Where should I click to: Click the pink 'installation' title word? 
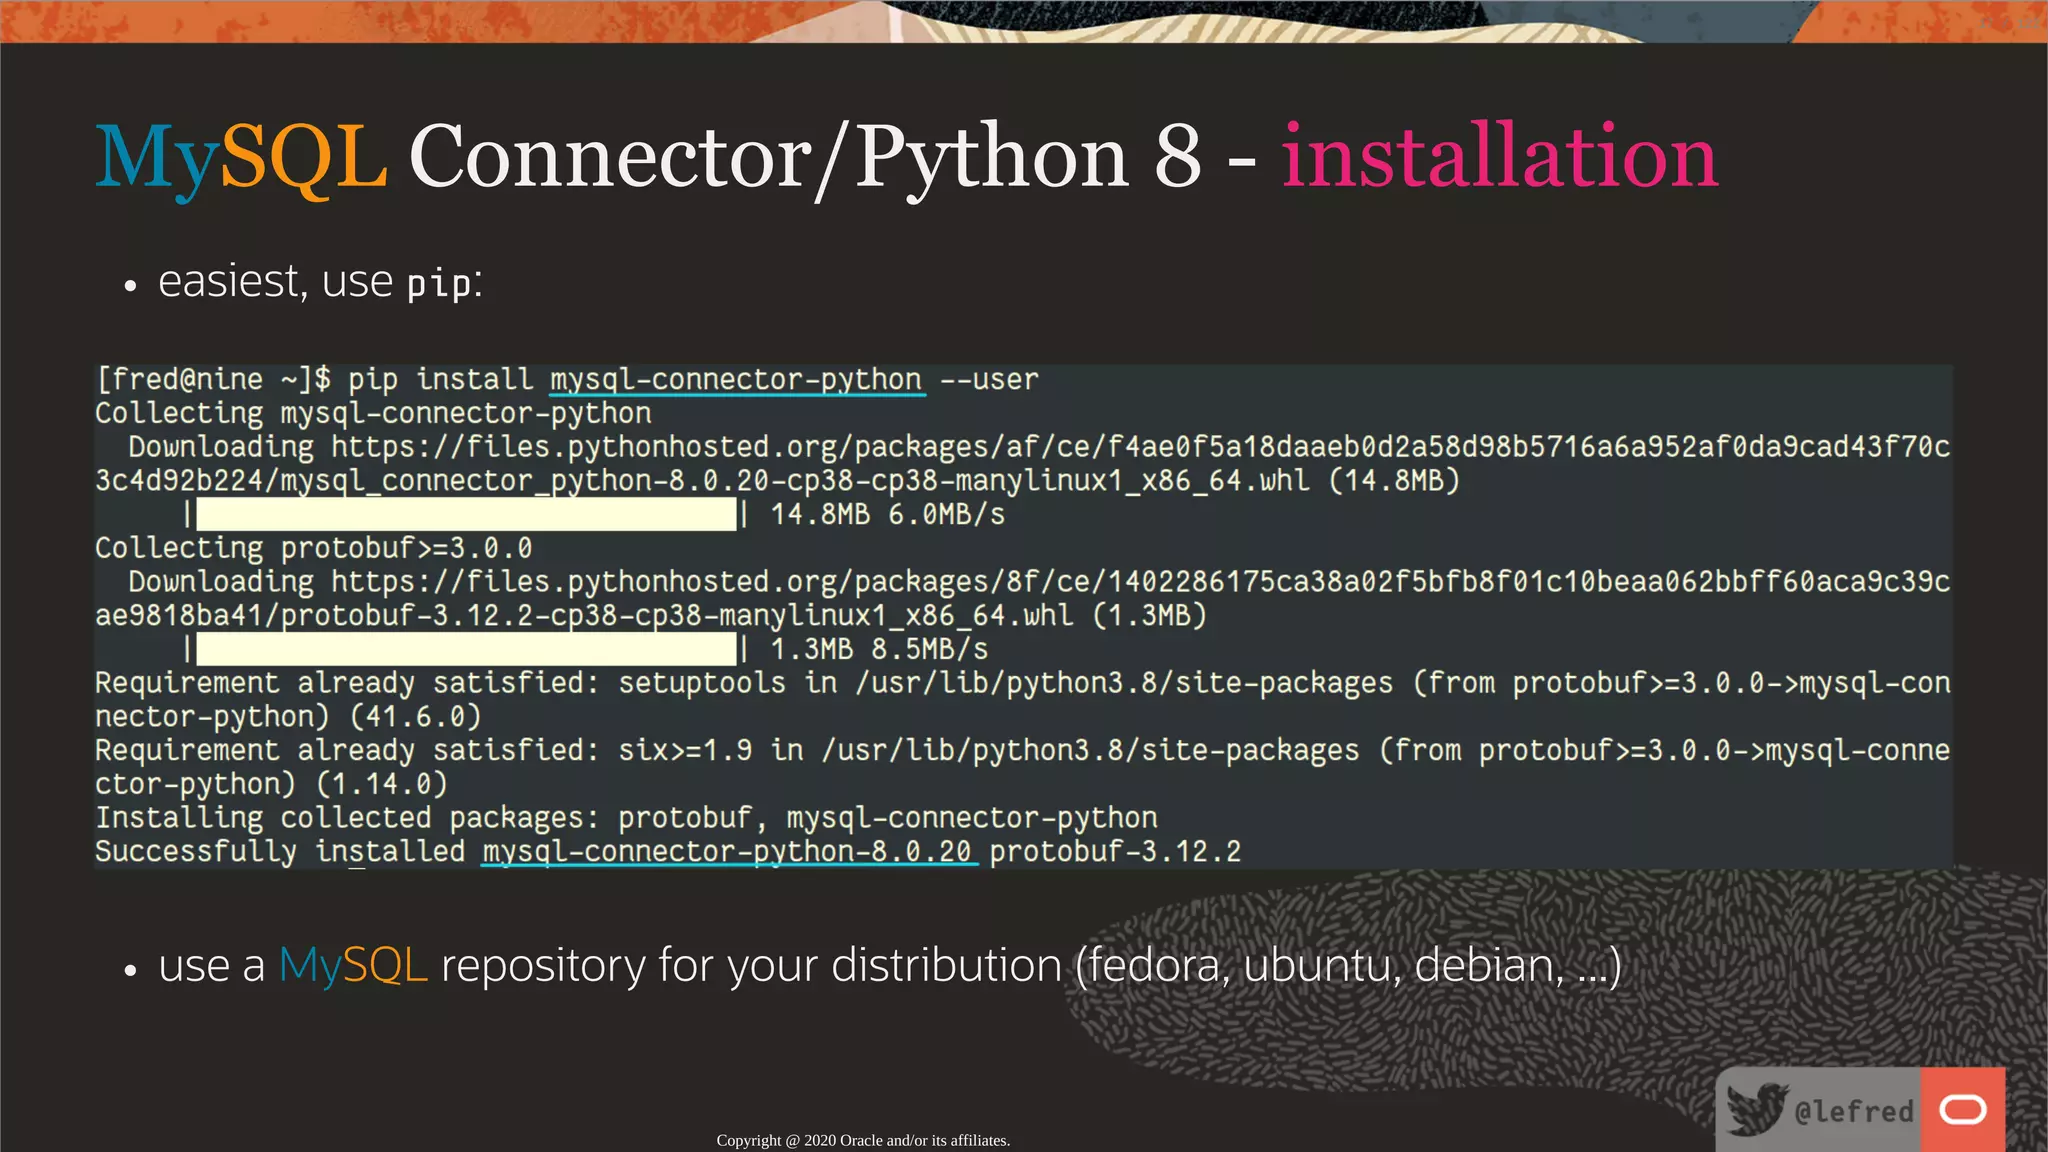[x=1499, y=157]
